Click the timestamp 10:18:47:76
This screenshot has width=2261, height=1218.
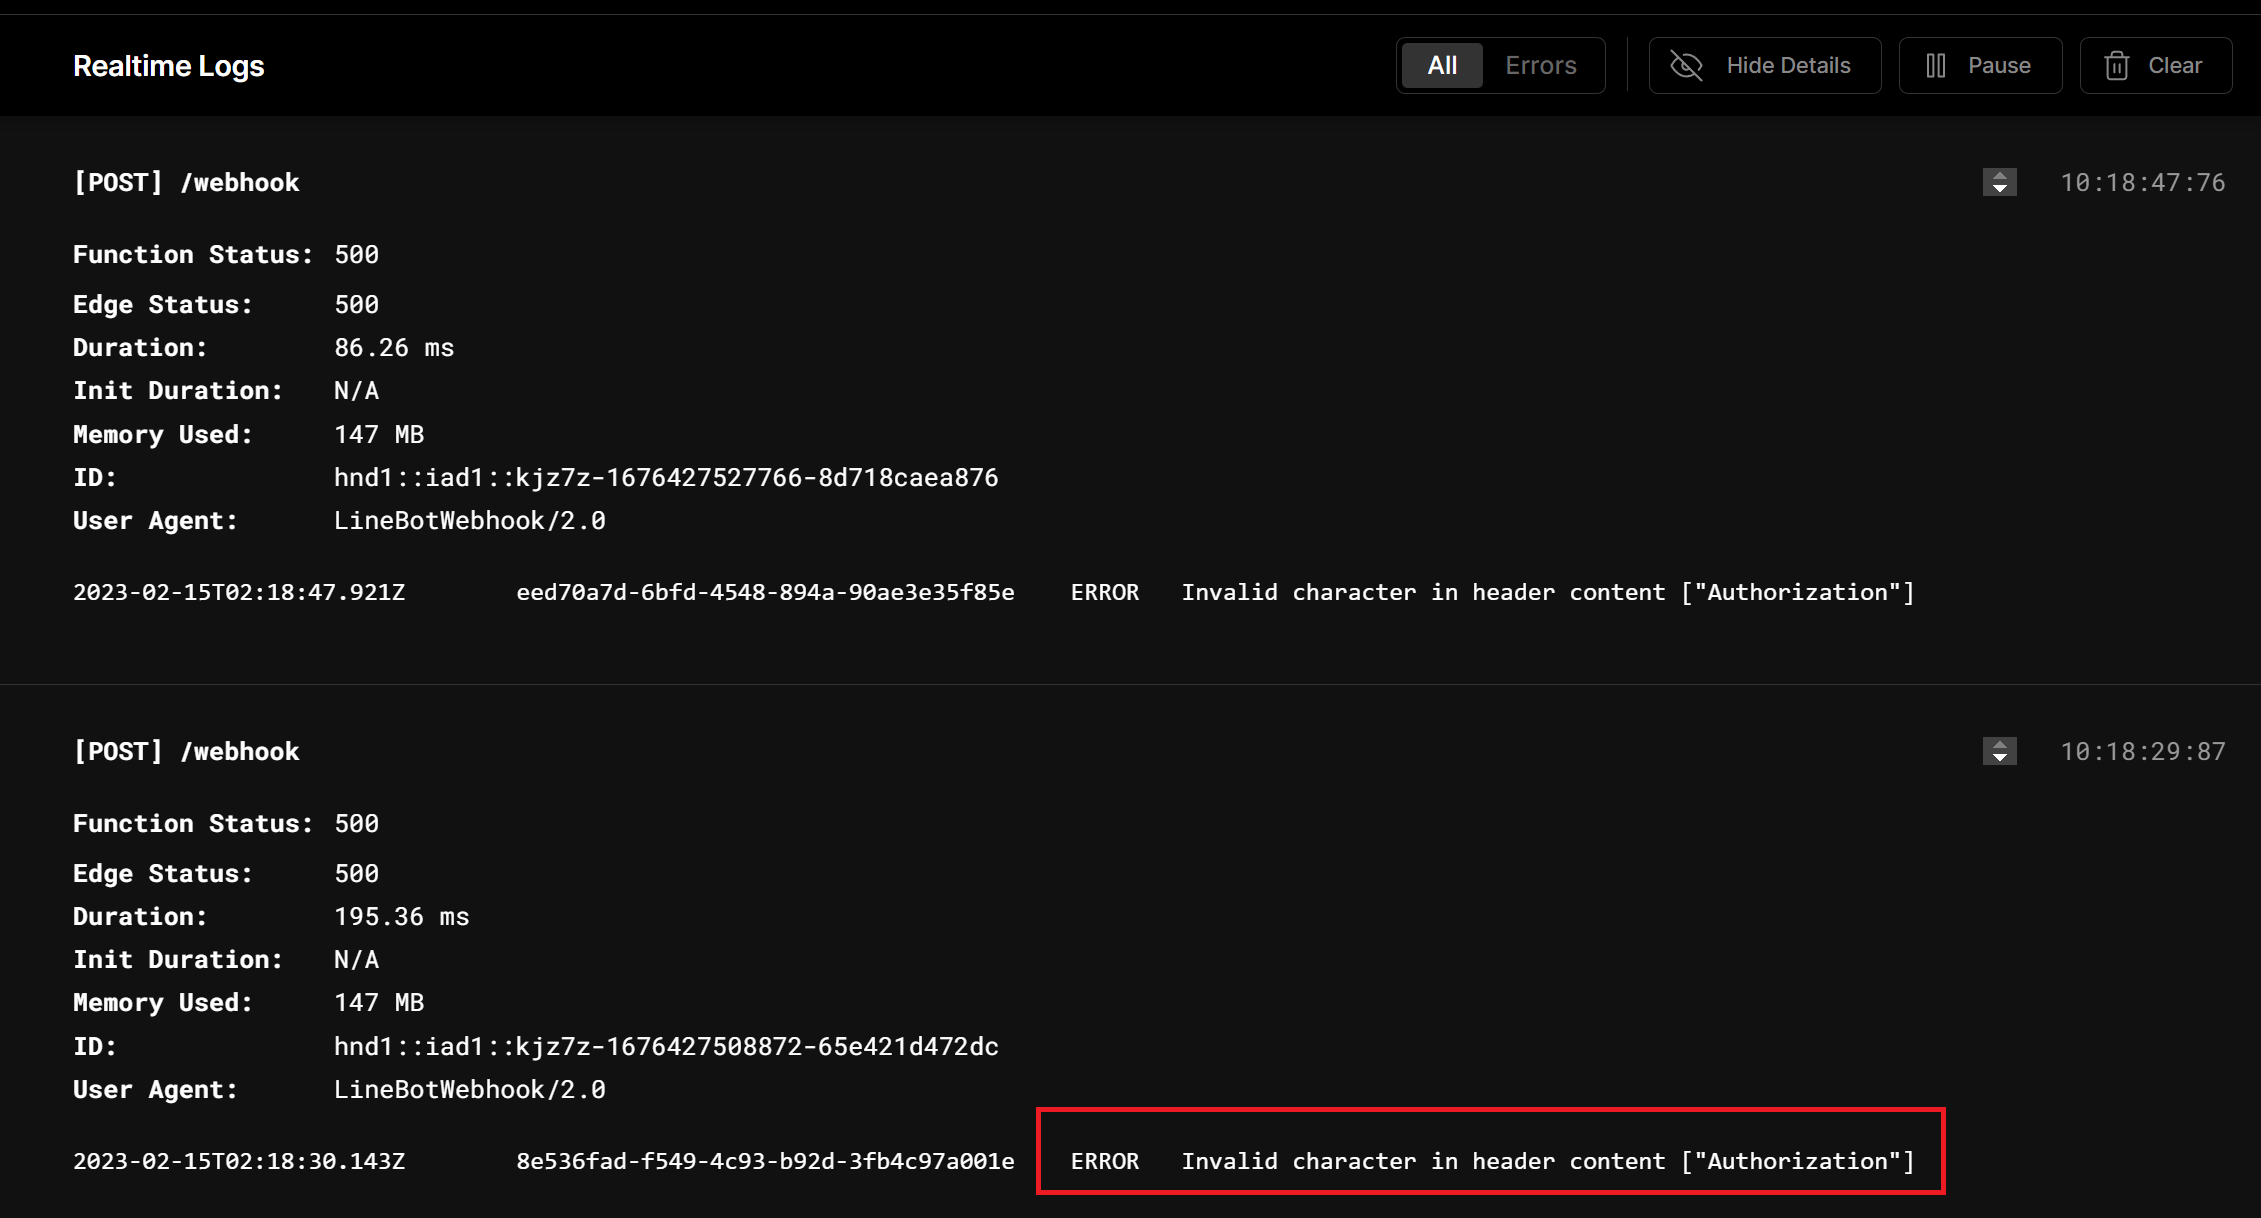pos(2141,182)
